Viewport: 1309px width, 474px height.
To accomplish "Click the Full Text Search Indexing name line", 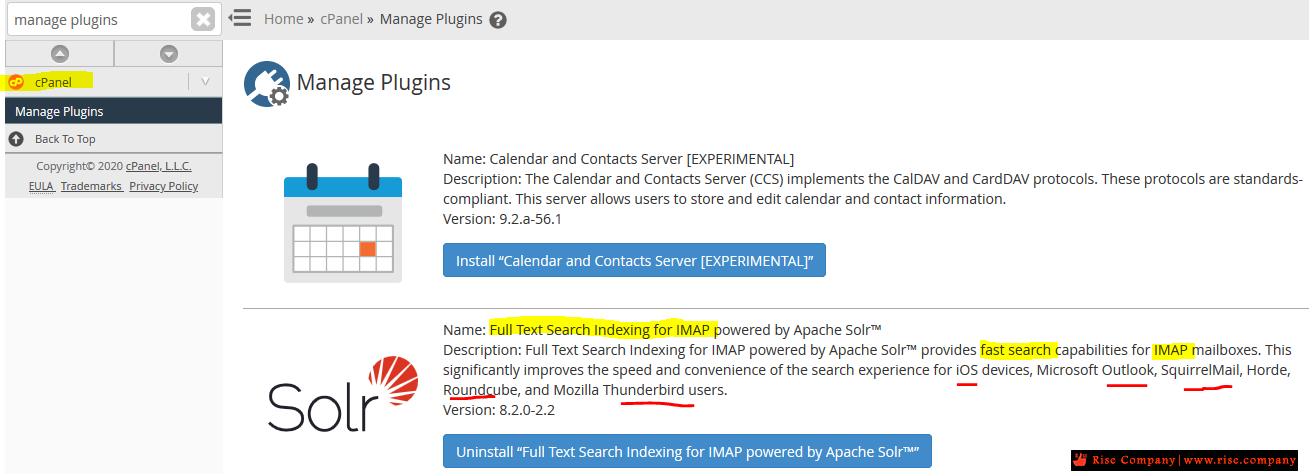I will pos(663,330).
